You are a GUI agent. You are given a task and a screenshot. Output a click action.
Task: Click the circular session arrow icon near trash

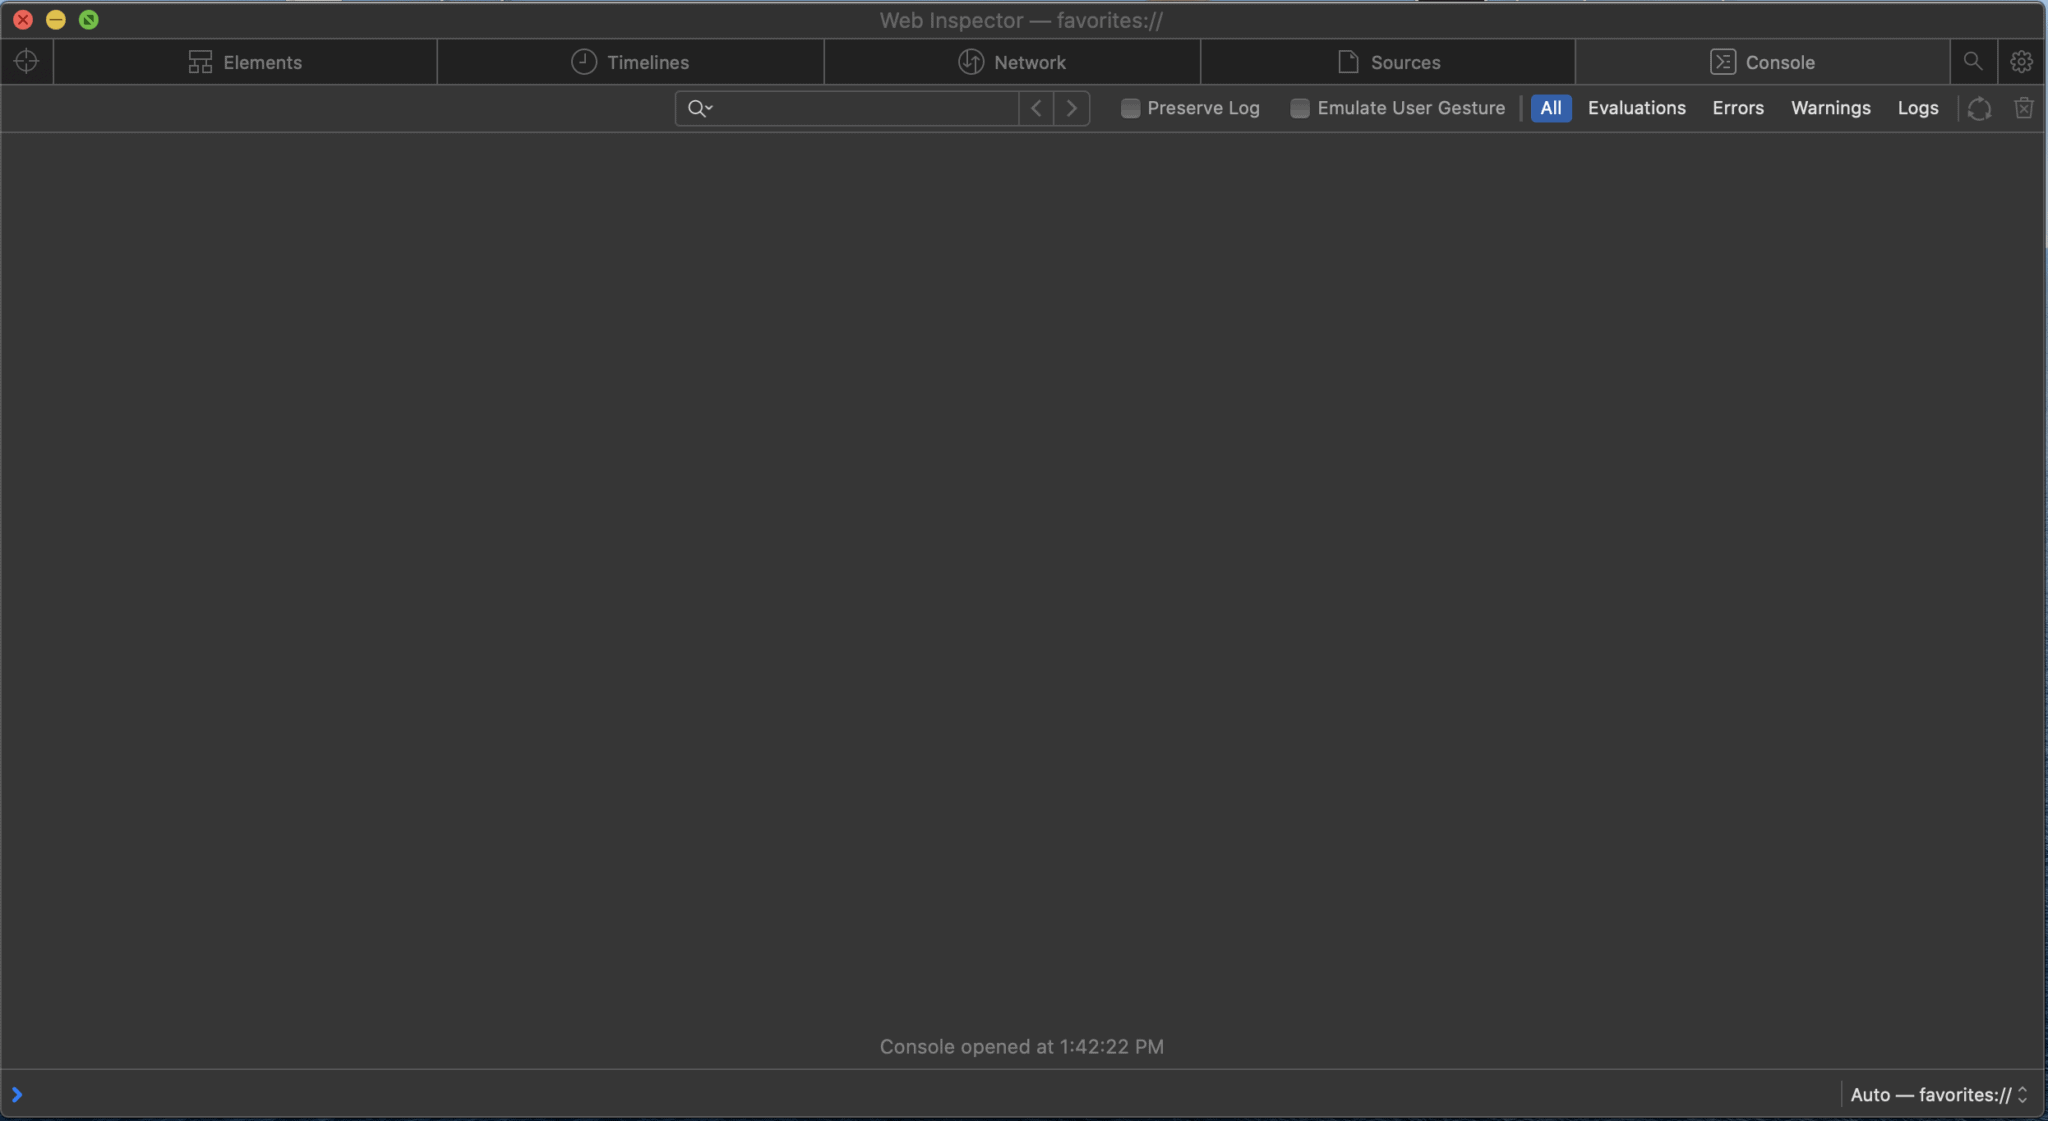coord(1977,108)
